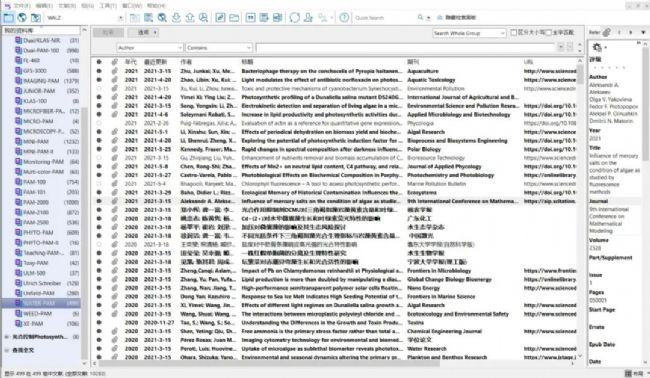Switch to Local Library mode icon
650x378 pixels.
[x=9, y=17]
